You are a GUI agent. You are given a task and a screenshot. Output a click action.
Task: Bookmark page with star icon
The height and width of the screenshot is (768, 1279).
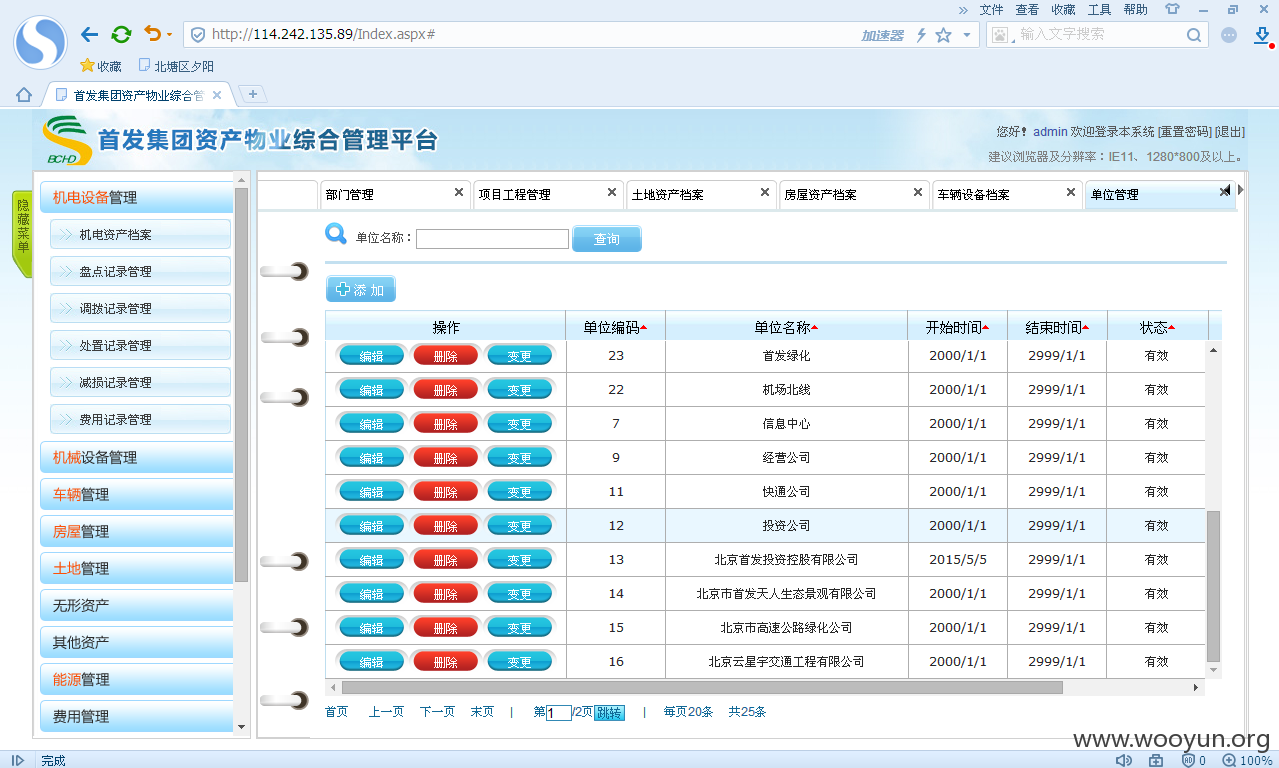pyautogui.click(x=943, y=35)
